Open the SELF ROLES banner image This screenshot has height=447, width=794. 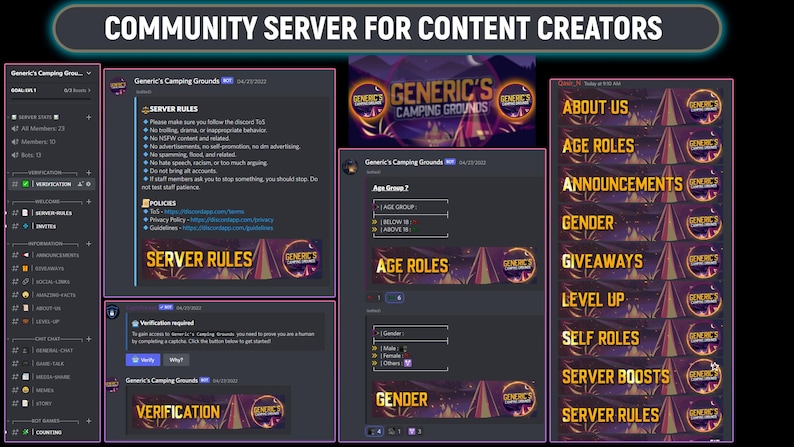[x=641, y=338]
